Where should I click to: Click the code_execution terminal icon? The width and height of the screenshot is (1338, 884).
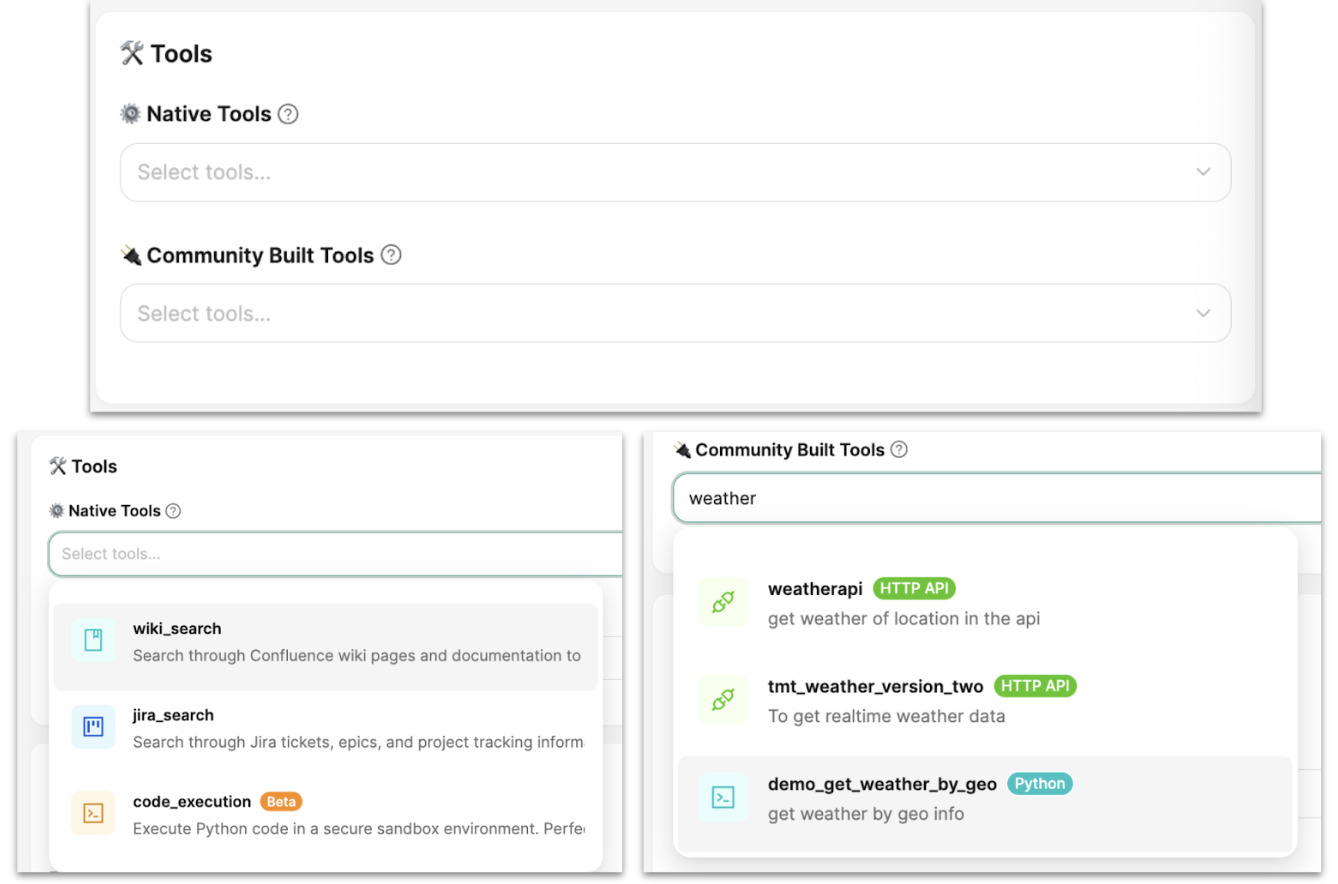coord(93,813)
